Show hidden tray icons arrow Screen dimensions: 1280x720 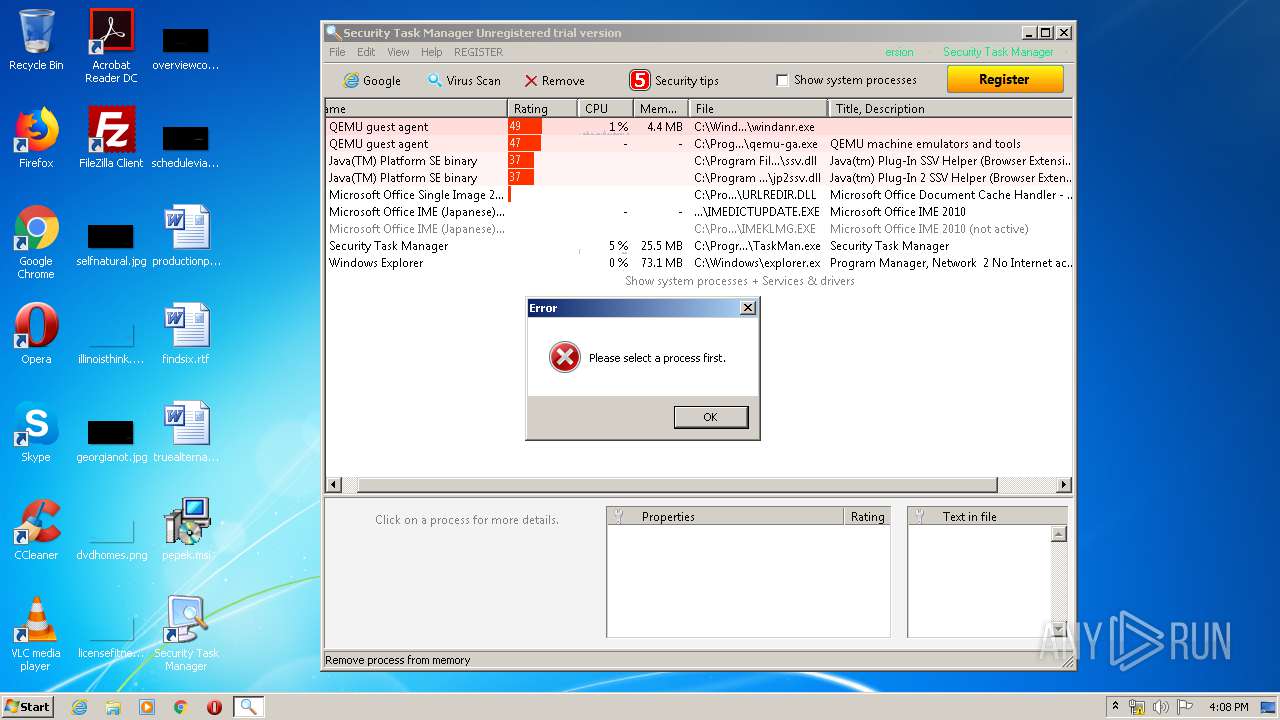coord(1116,706)
